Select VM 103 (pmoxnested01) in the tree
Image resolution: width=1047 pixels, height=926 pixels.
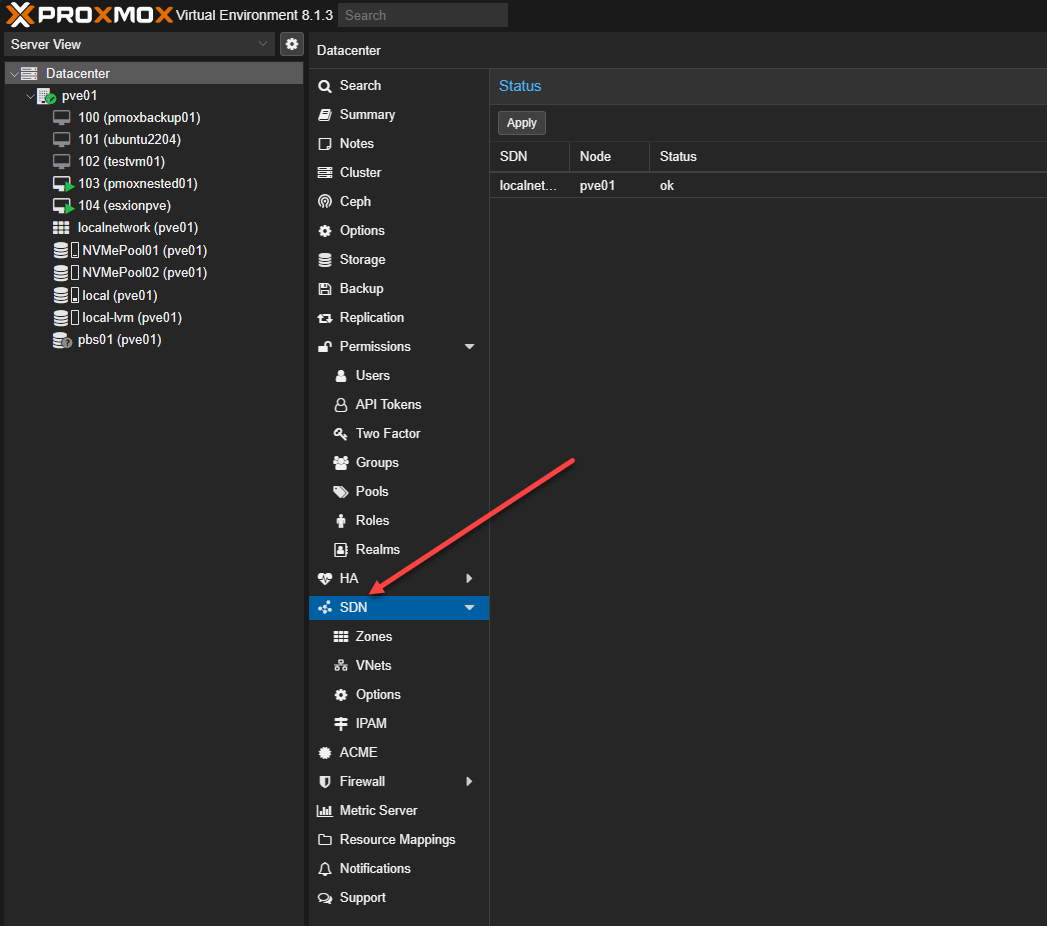137,184
